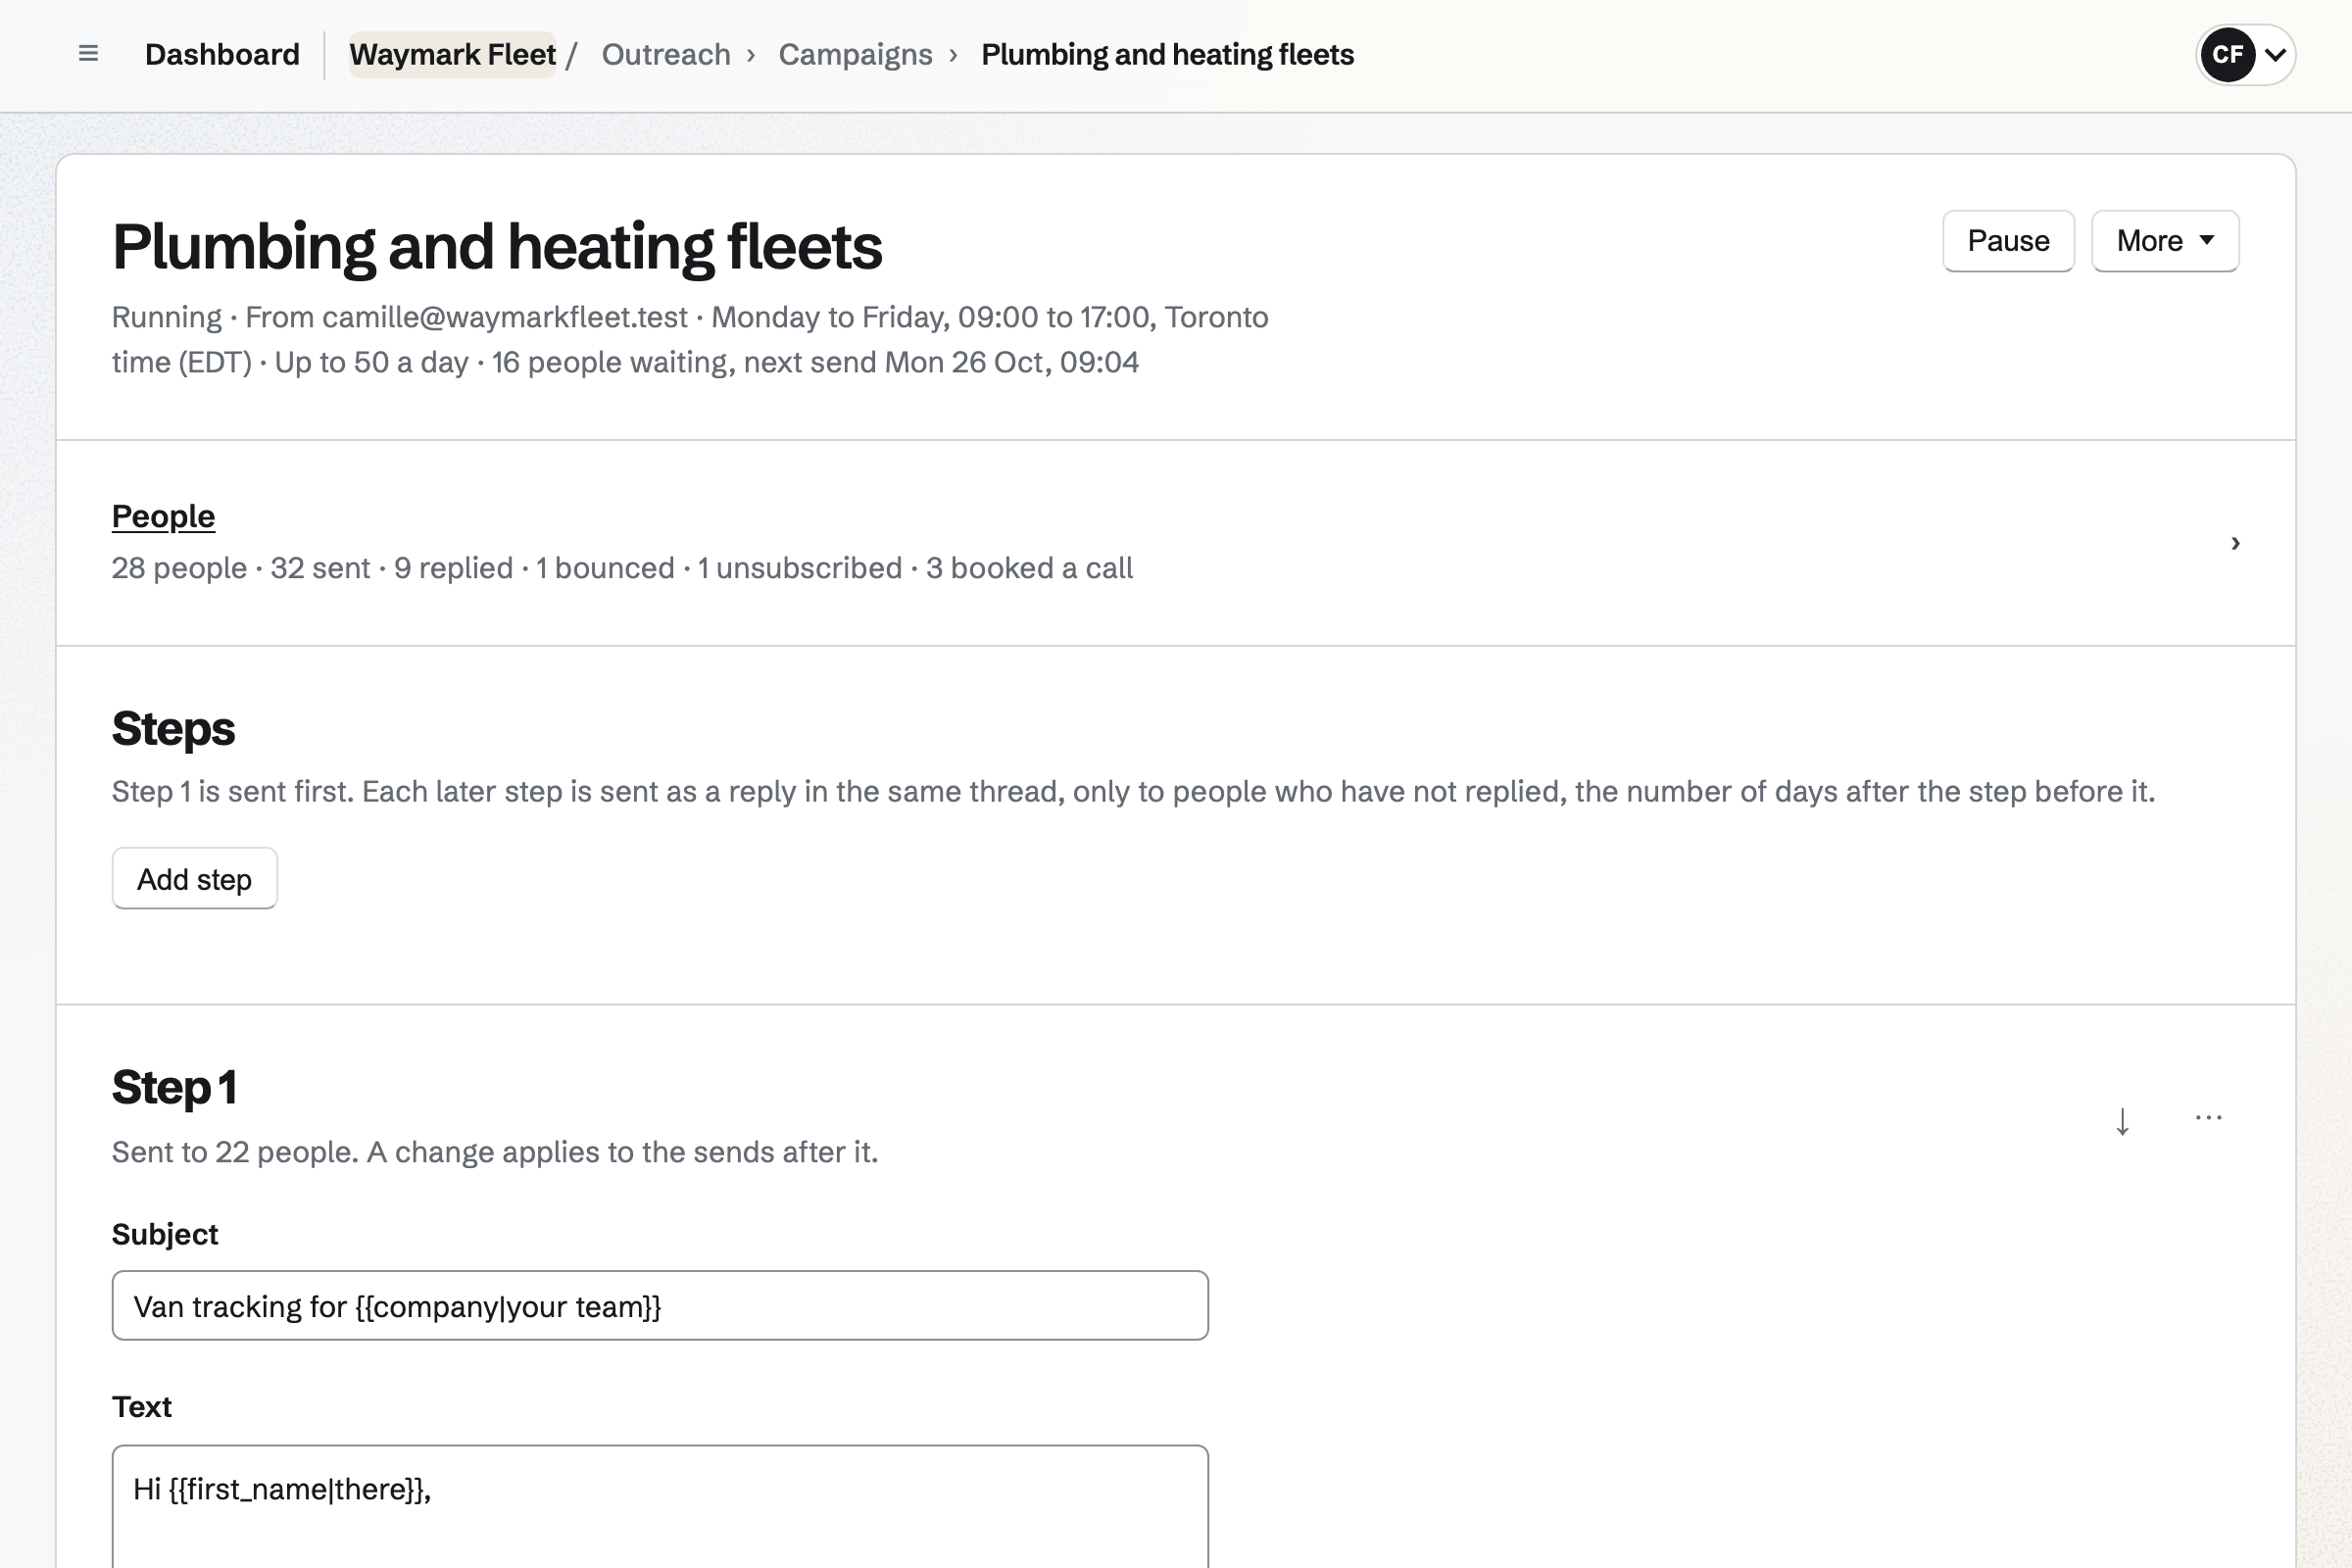2352x1568 pixels.
Task: Expand the account menu chevron
Action: click(x=2275, y=55)
